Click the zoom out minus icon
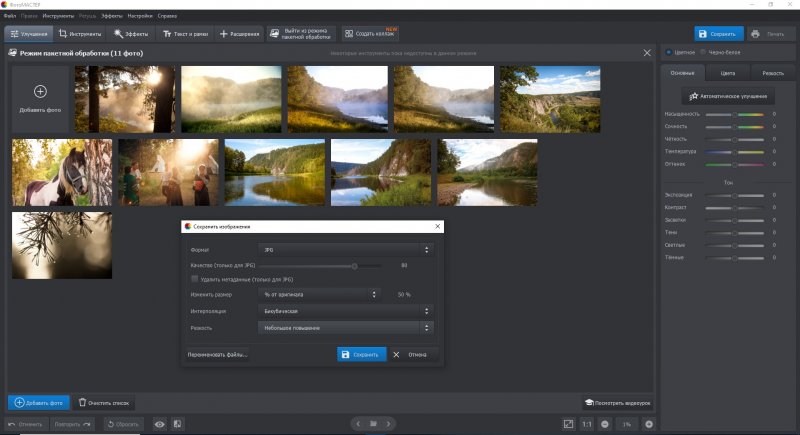The image size is (800, 435). tap(604, 424)
